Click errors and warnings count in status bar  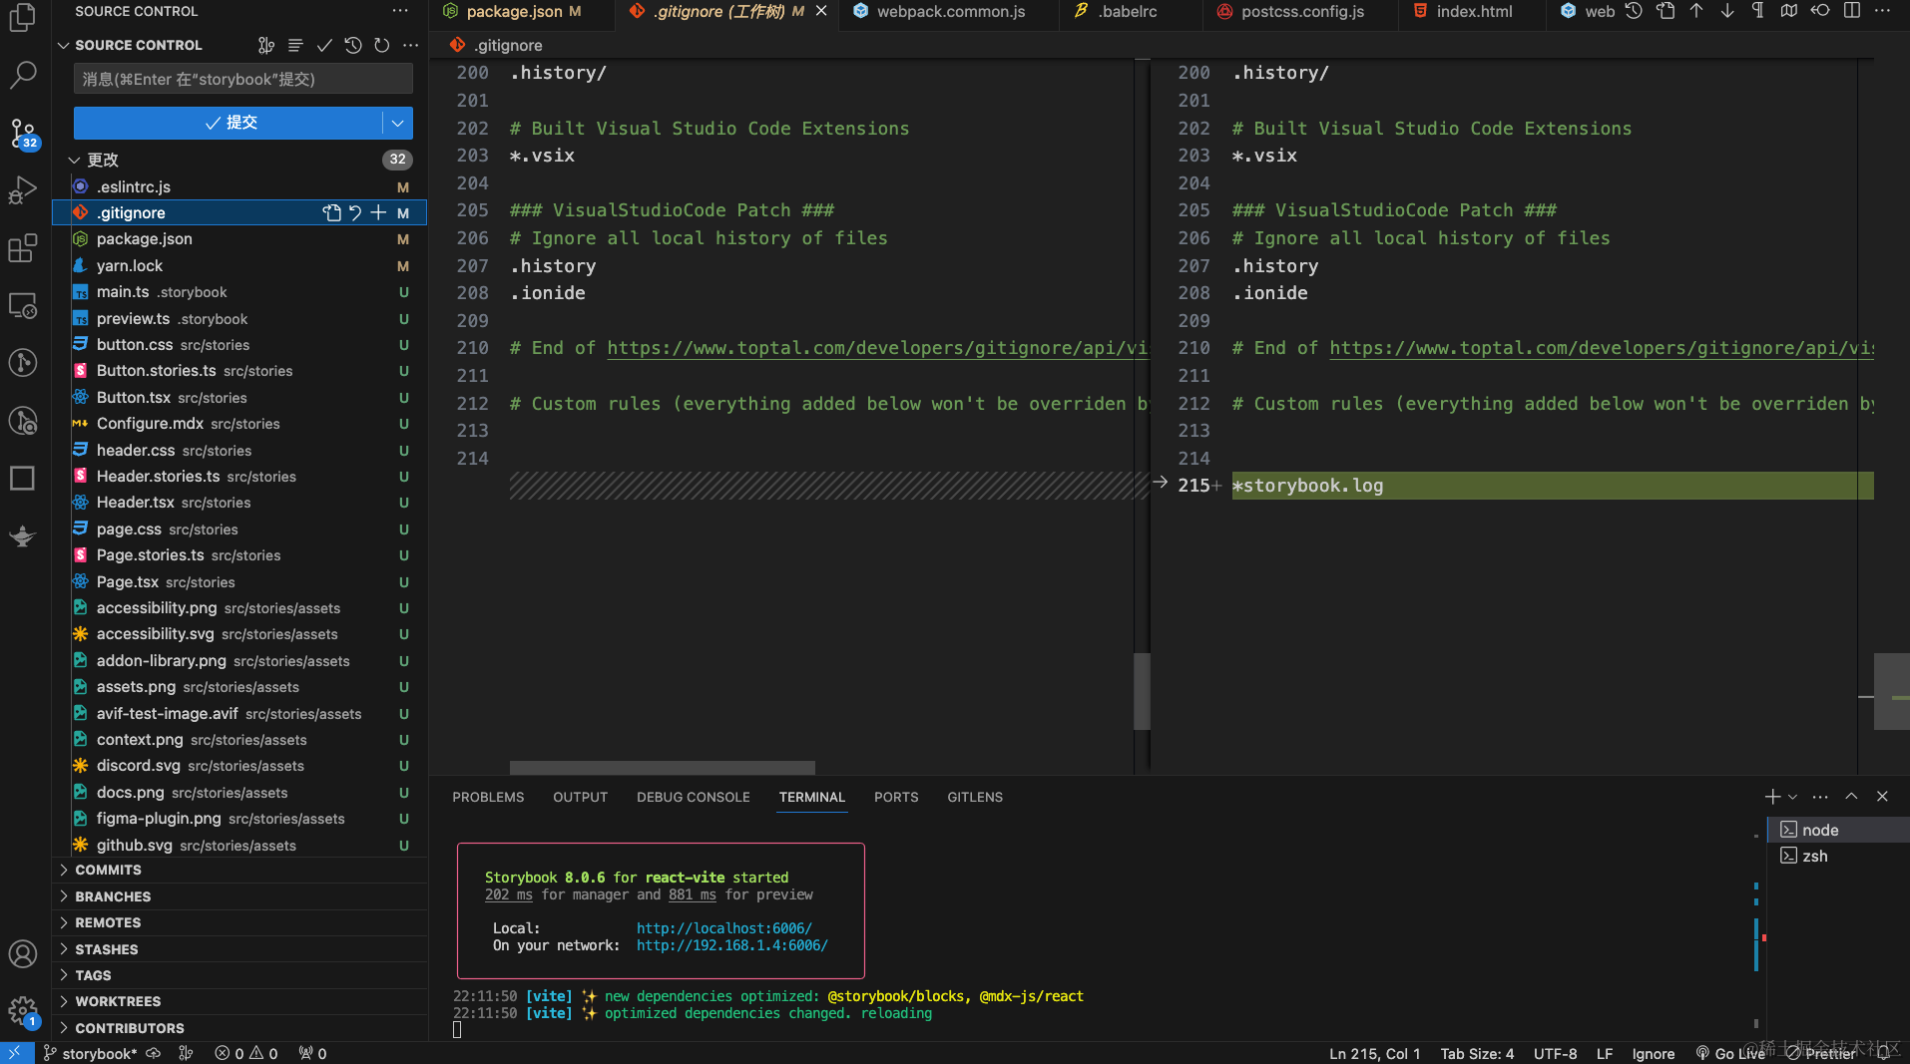[x=246, y=1053]
